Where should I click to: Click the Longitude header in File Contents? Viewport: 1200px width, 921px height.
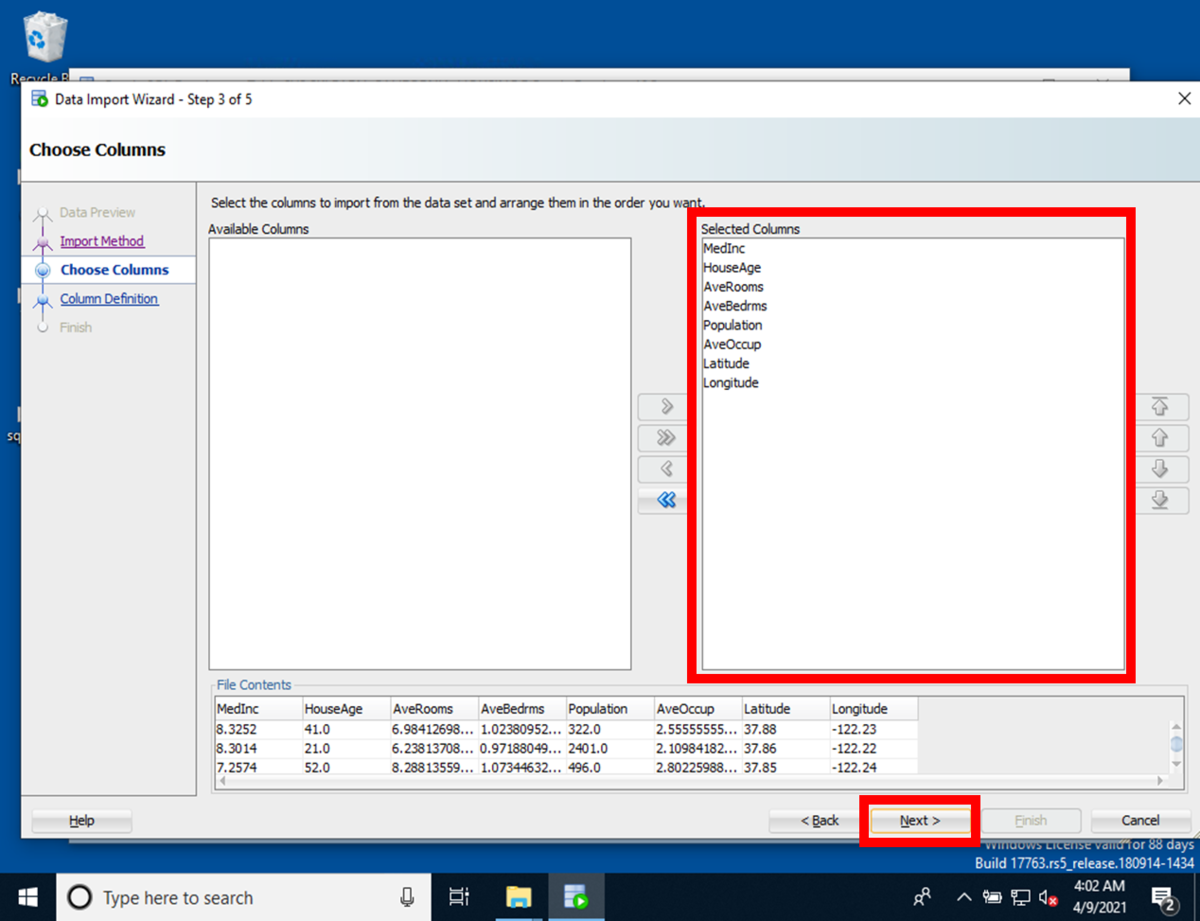(874, 709)
